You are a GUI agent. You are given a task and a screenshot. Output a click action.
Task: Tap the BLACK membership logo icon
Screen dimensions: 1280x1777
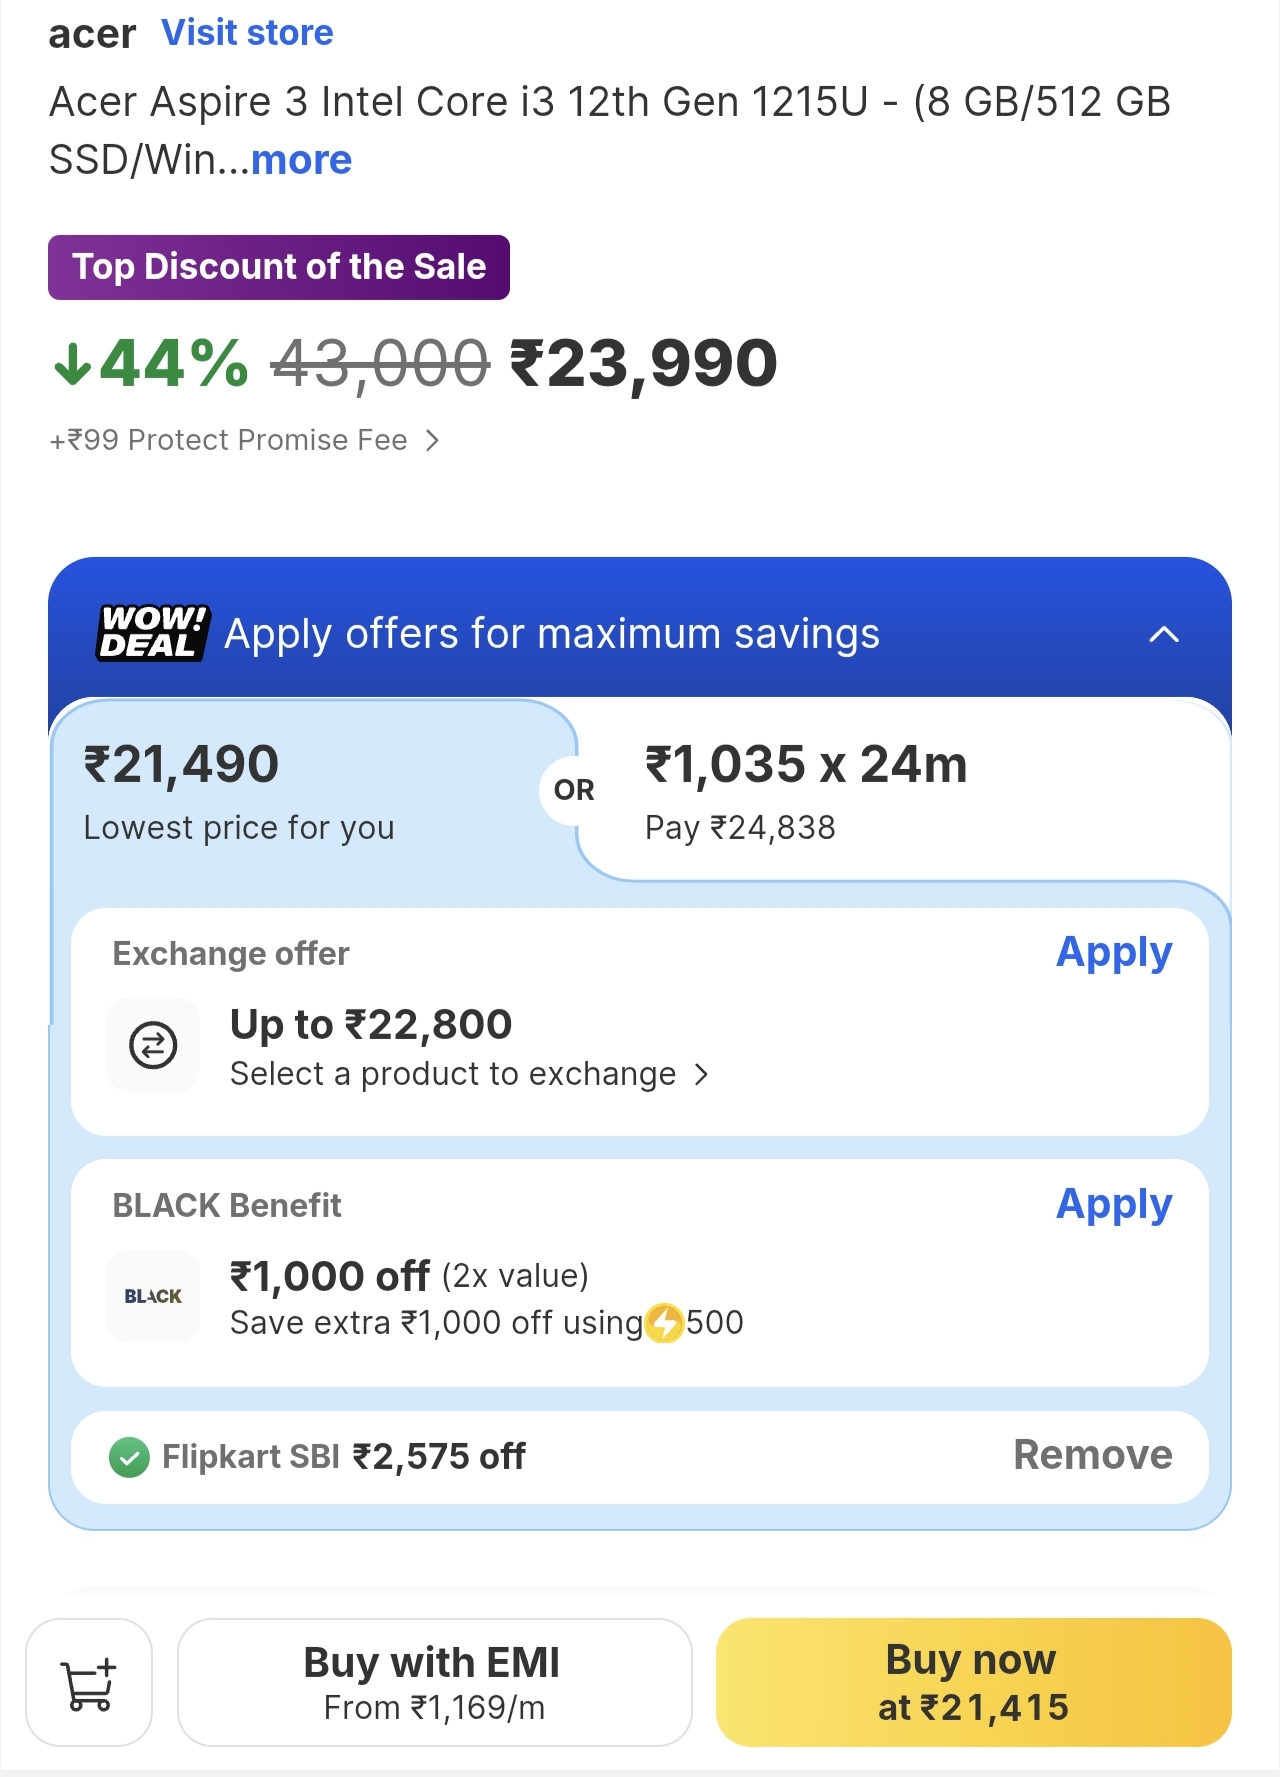(x=153, y=1296)
